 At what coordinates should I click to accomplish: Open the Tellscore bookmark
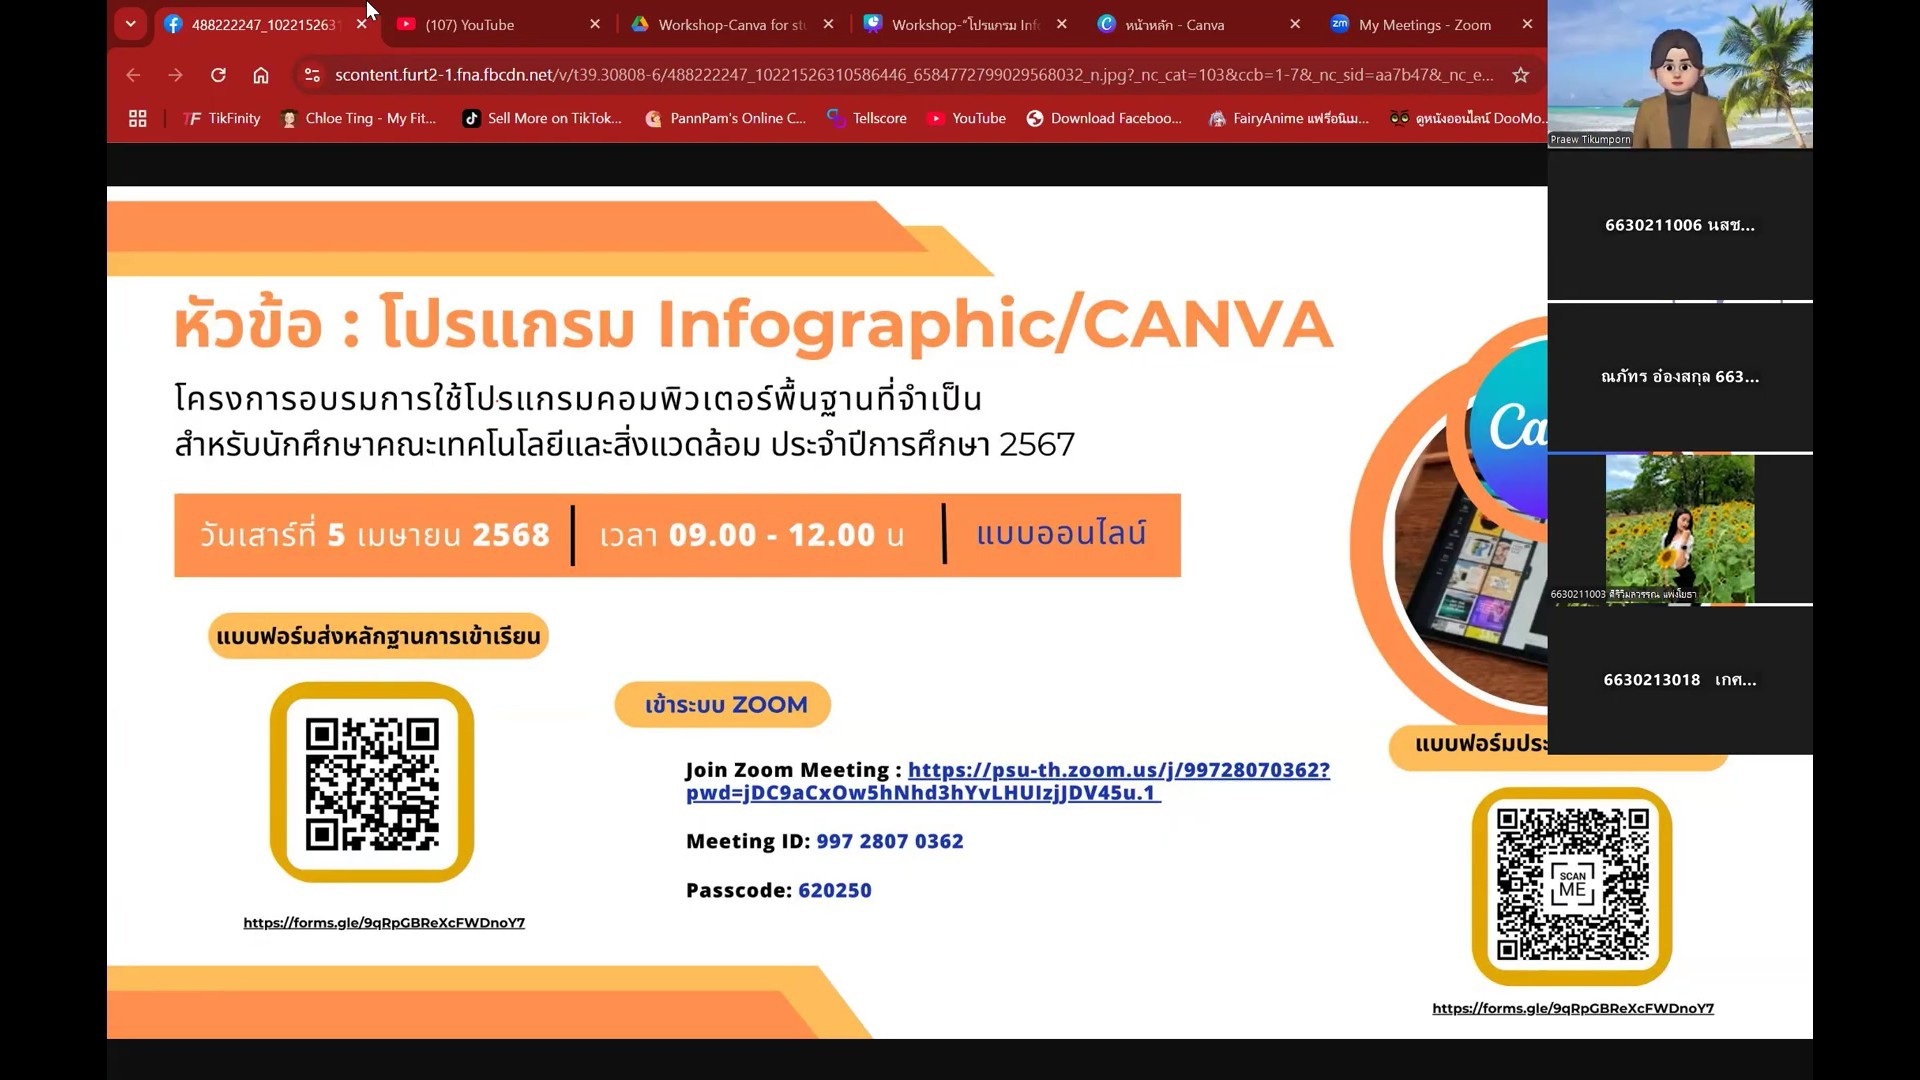(867, 118)
